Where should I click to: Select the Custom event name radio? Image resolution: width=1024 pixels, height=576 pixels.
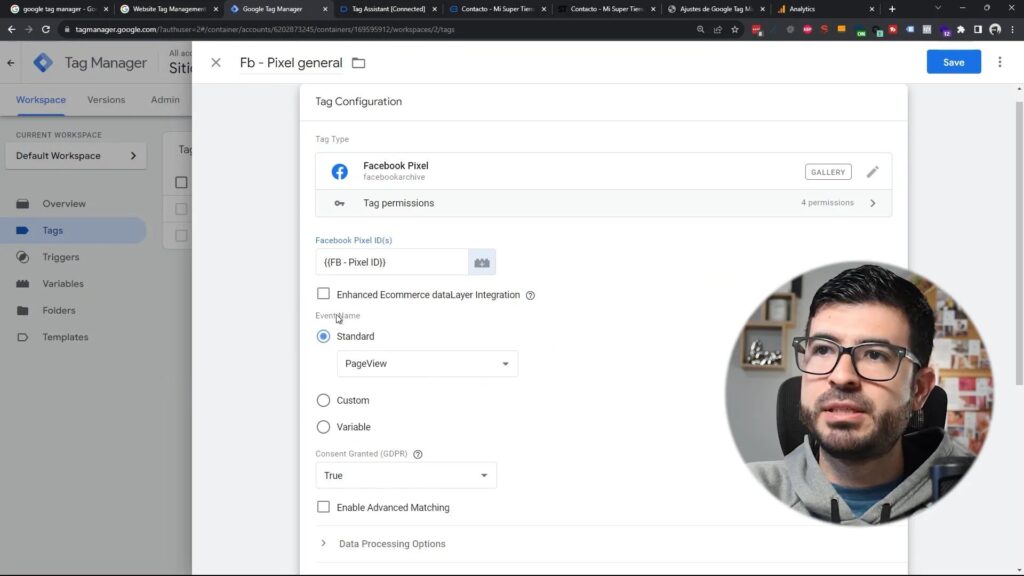pyautogui.click(x=323, y=400)
